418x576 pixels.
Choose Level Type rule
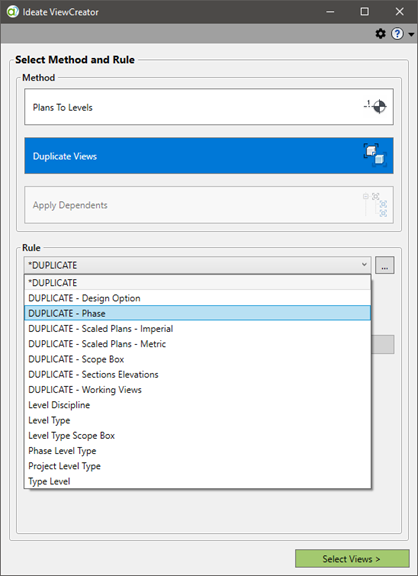[198, 420]
